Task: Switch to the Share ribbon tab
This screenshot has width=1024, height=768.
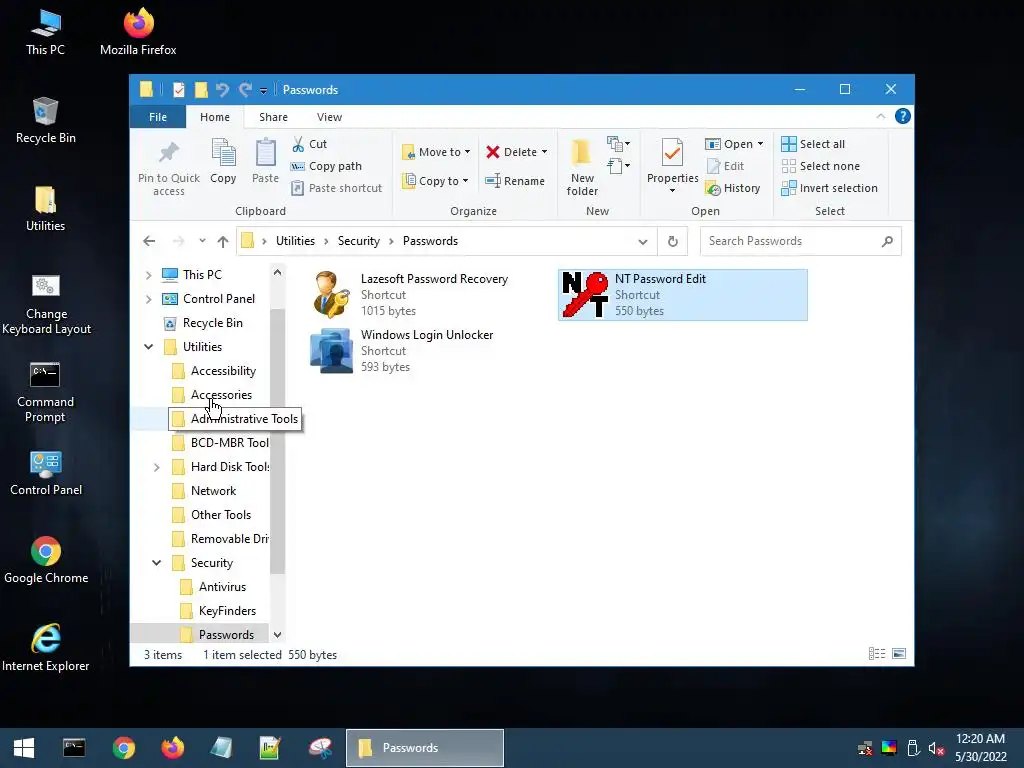Action: pyautogui.click(x=273, y=117)
